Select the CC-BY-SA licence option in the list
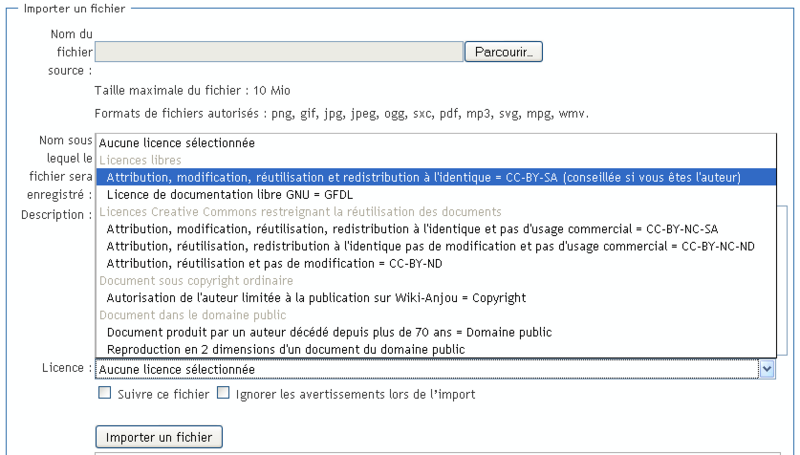The height and width of the screenshot is (455, 800). (x=423, y=177)
